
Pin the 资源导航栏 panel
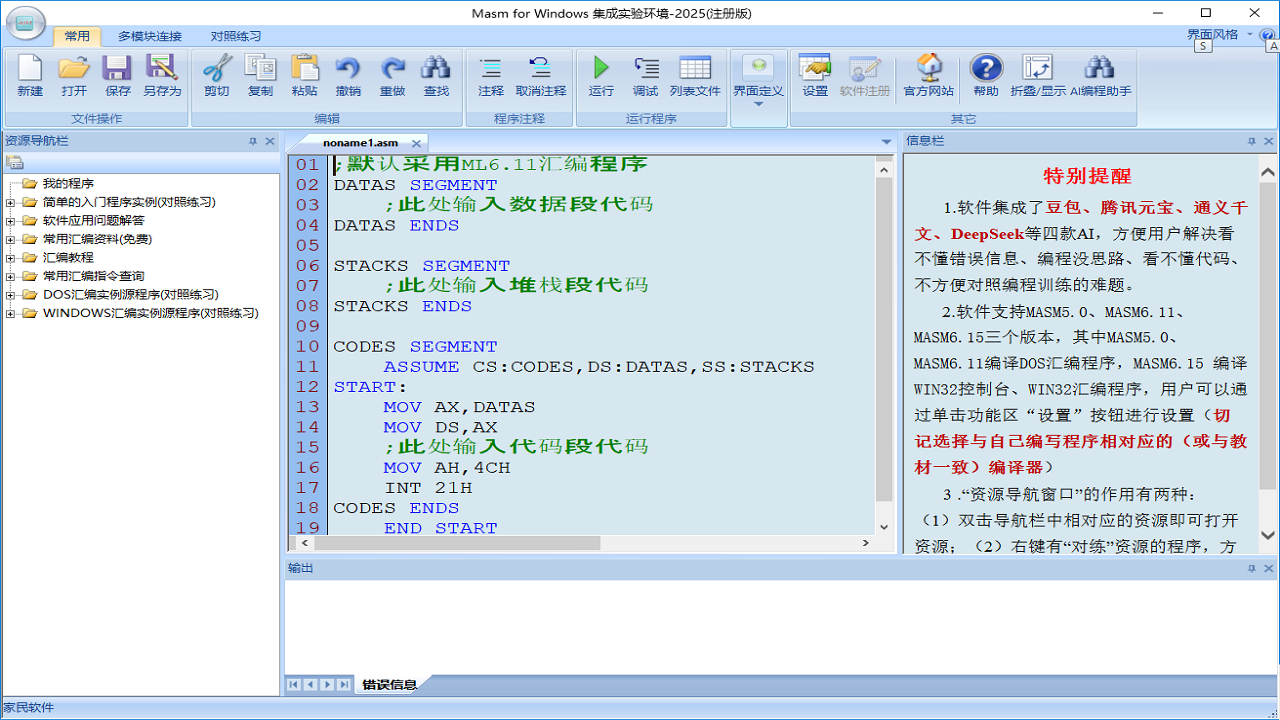click(253, 141)
